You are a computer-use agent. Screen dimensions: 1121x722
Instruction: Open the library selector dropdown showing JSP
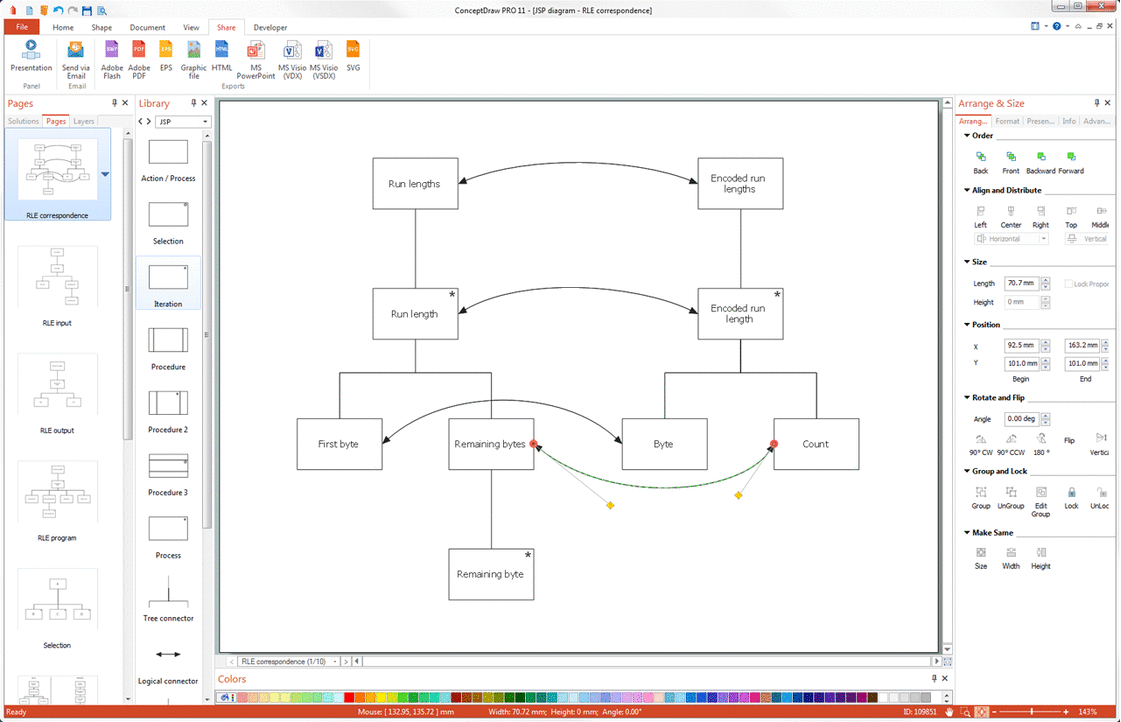pos(207,120)
